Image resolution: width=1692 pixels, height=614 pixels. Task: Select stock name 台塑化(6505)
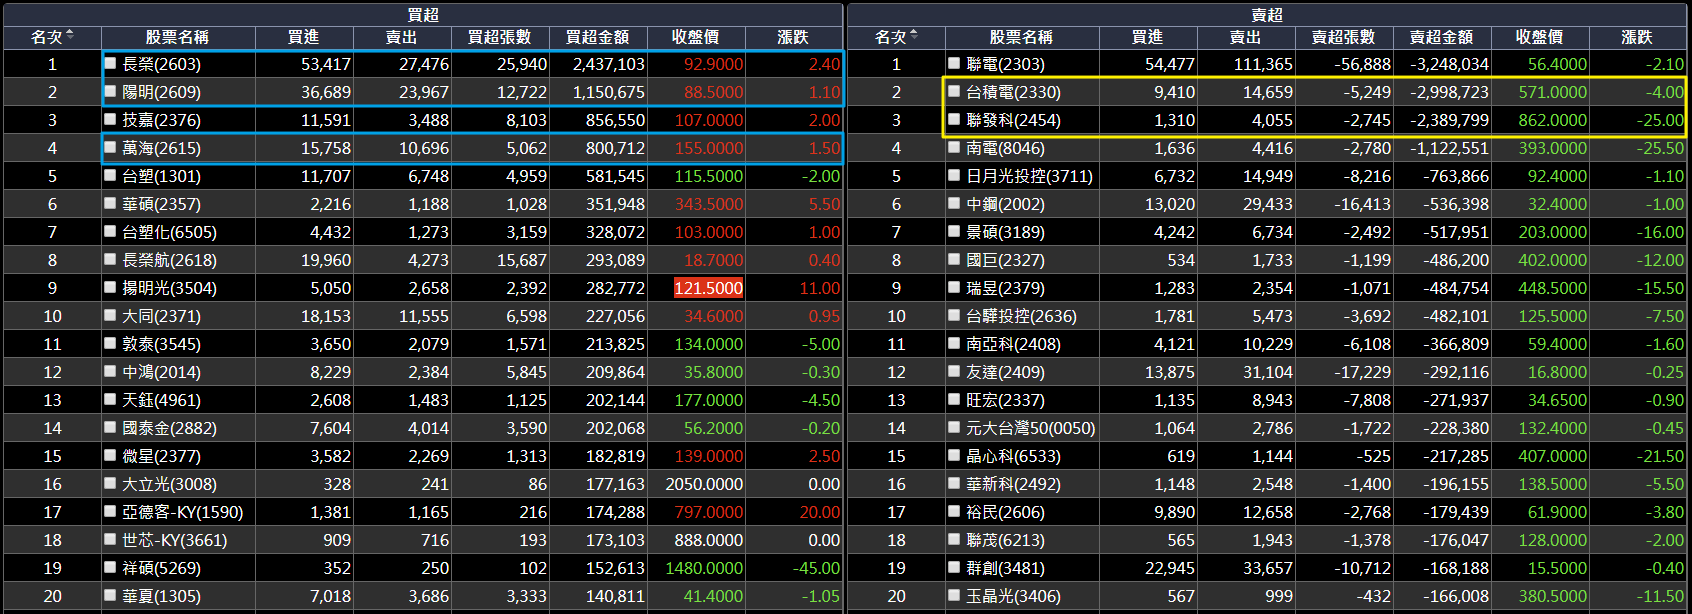tap(169, 232)
